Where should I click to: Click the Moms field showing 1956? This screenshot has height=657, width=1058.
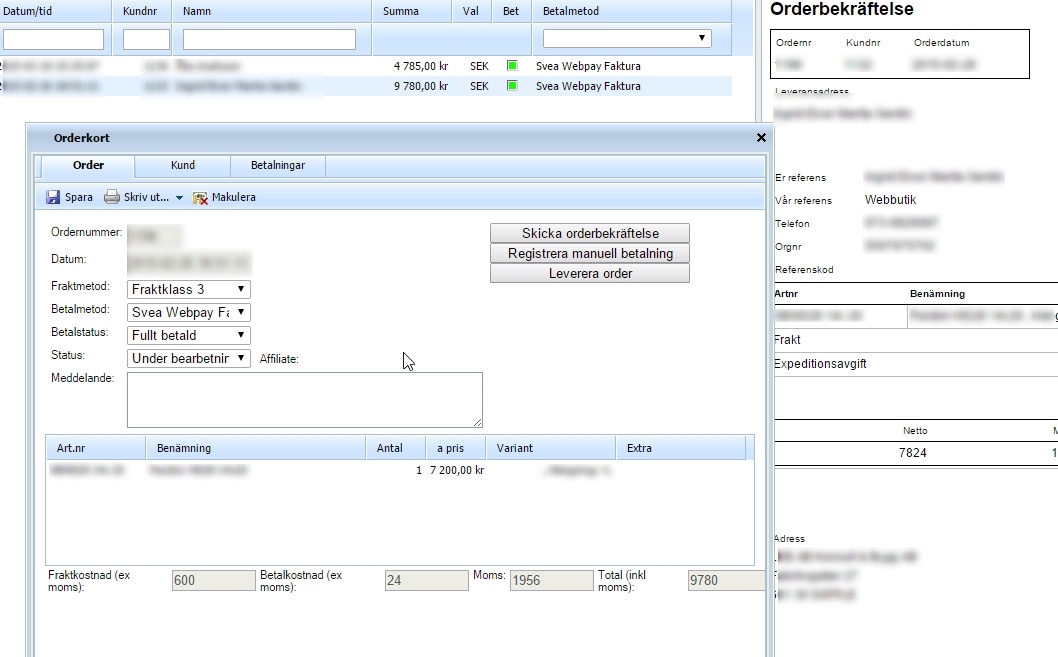click(551, 580)
